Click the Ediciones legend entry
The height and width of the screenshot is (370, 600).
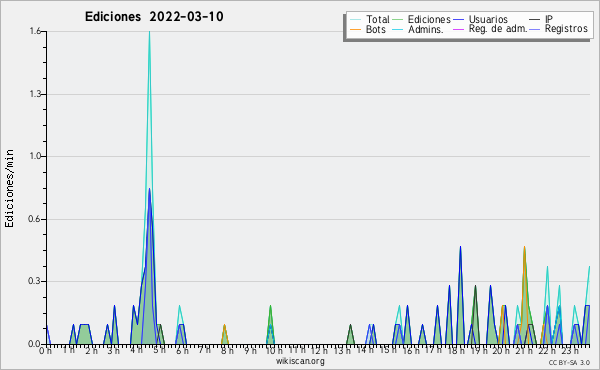tap(422, 19)
